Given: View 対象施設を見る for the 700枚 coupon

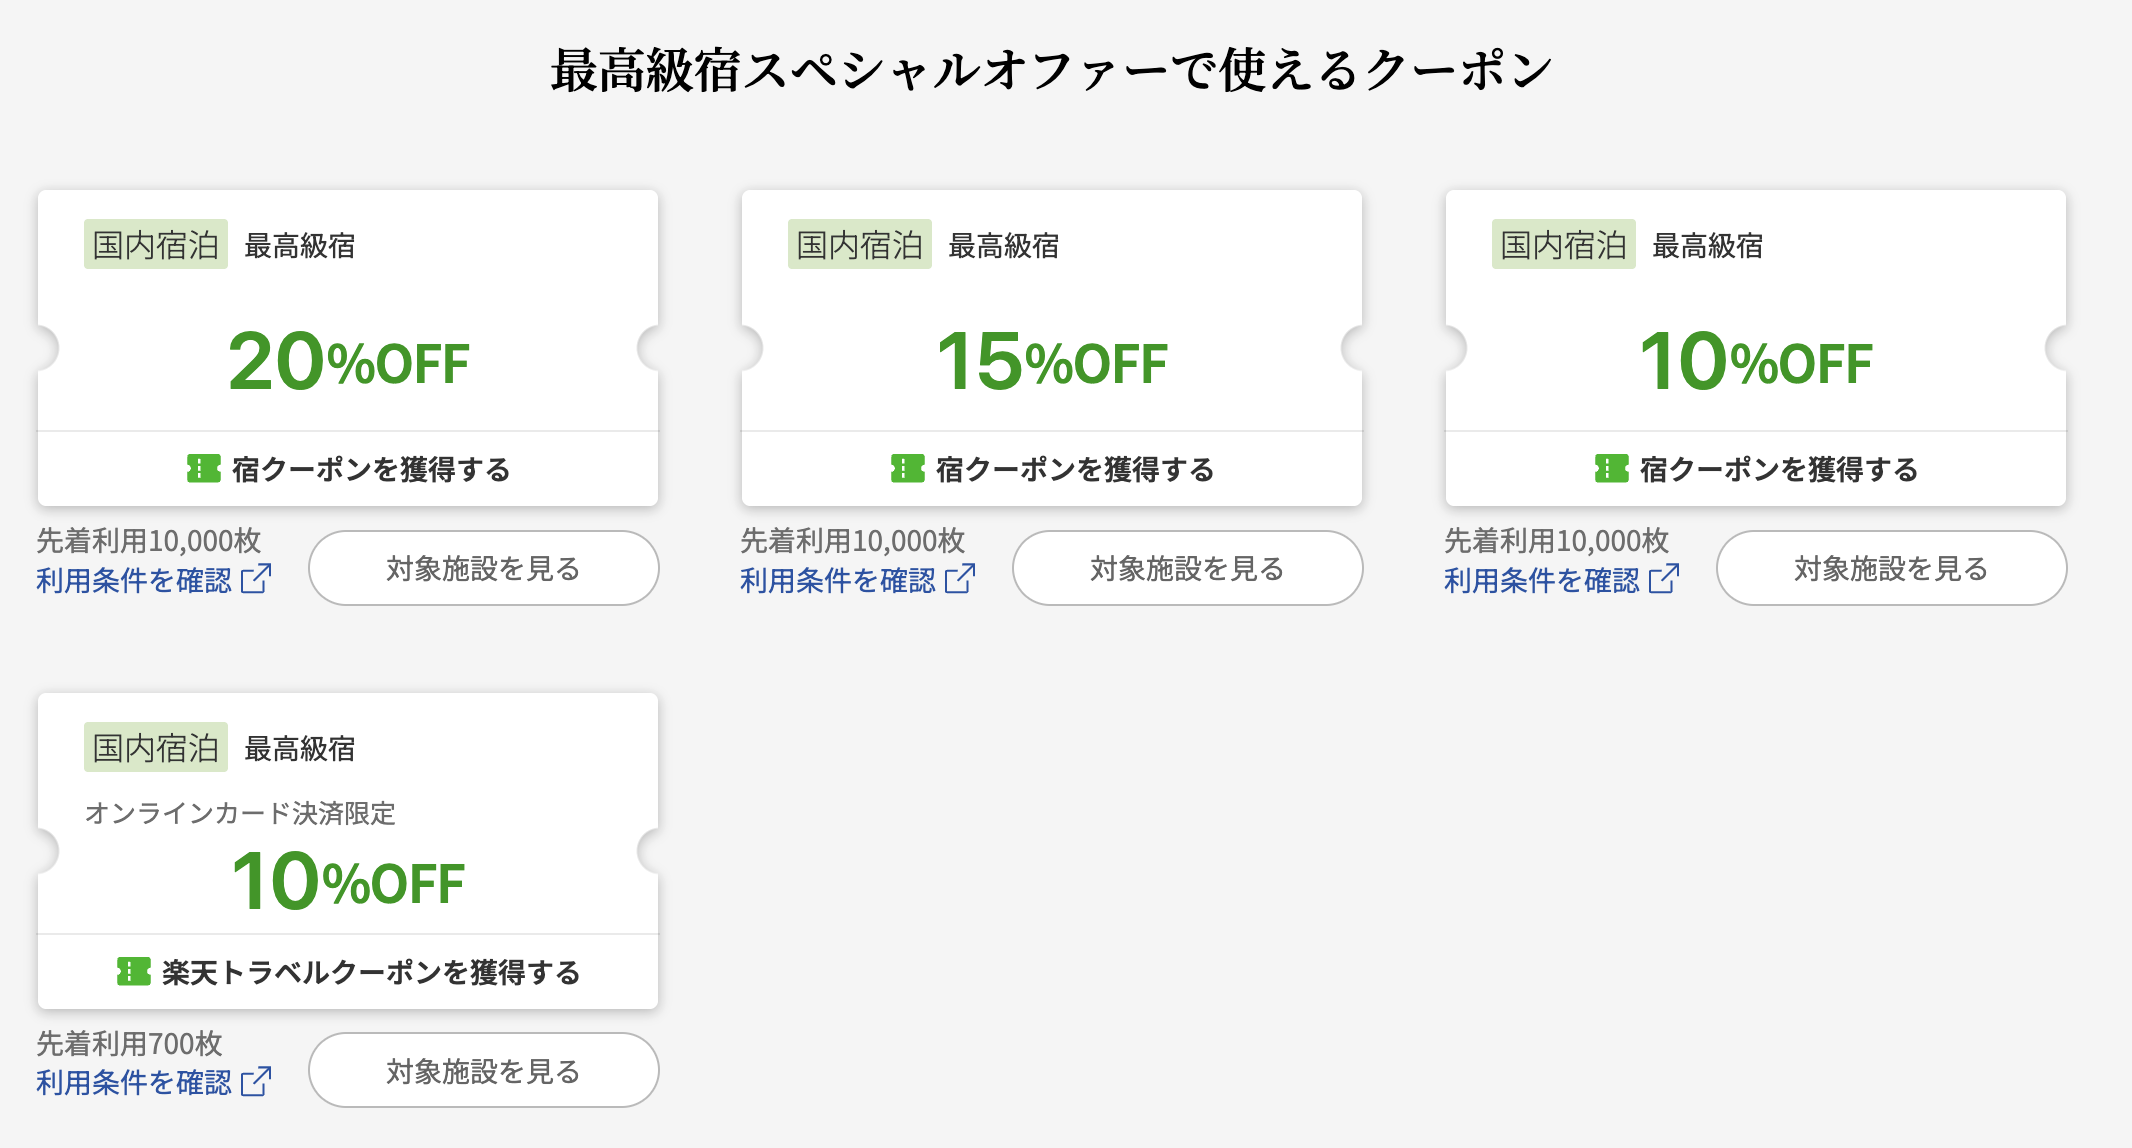Looking at the screenshot, I should click(x=483, y=1071).
